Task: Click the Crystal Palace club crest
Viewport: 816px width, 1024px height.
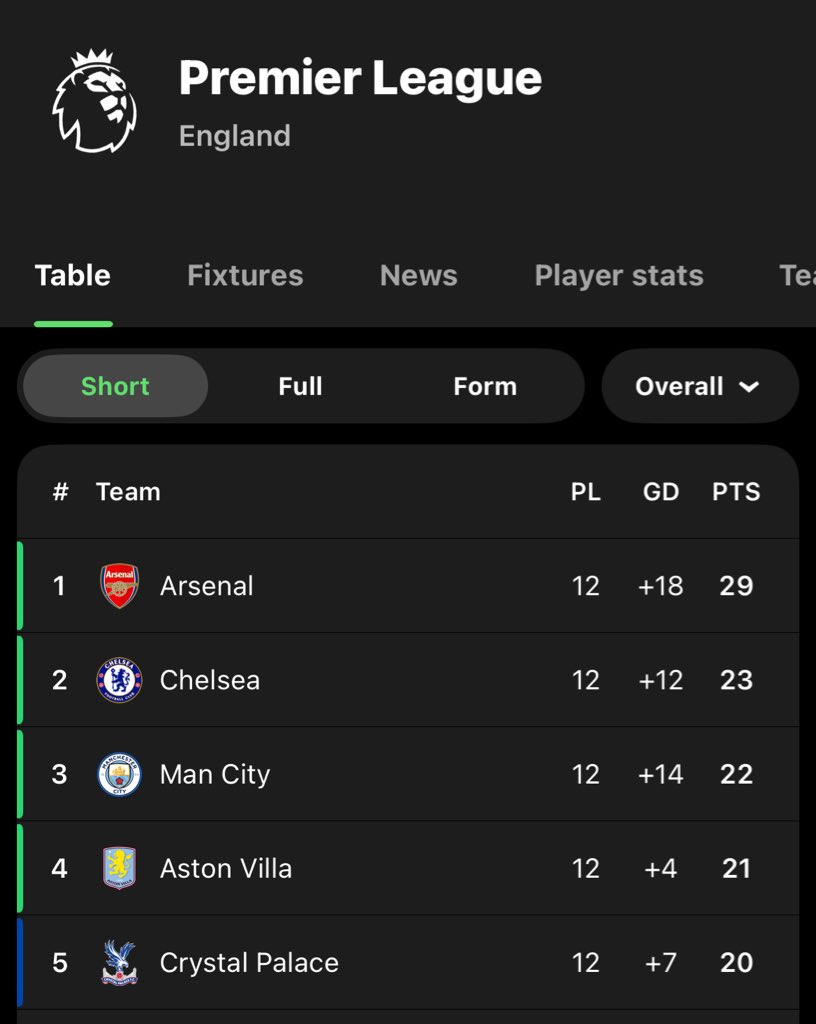Action: click(x=120, y=962)
